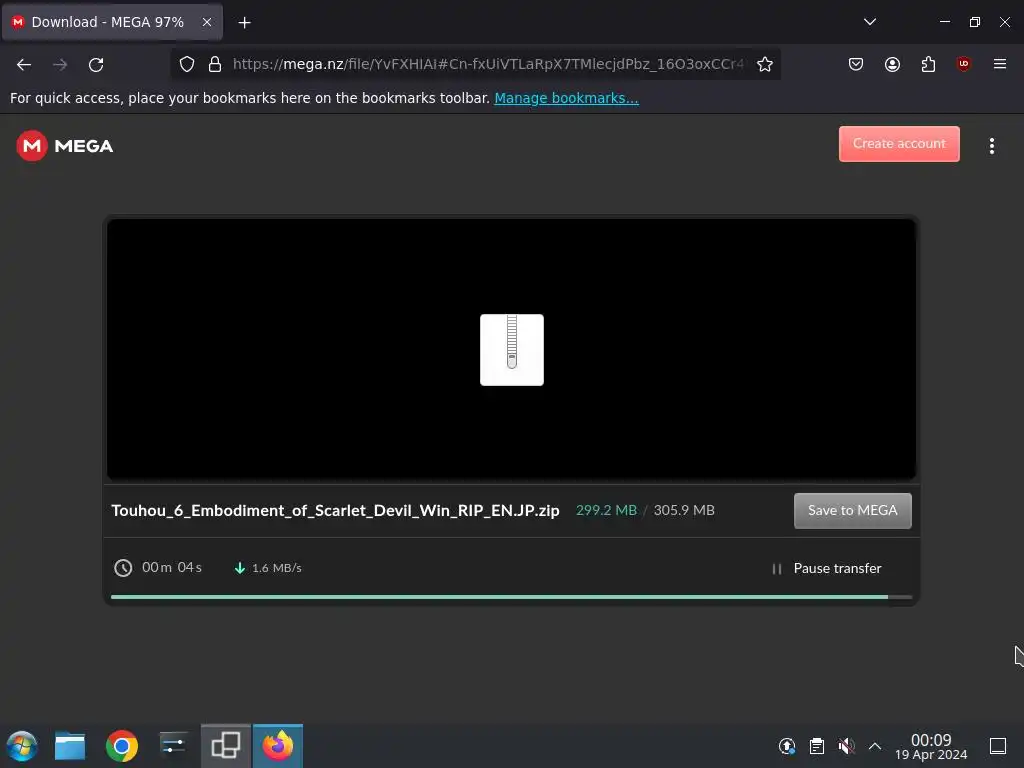Open the Firefox account icon
Screen dimensions: 1024x768
coord(892,64)
